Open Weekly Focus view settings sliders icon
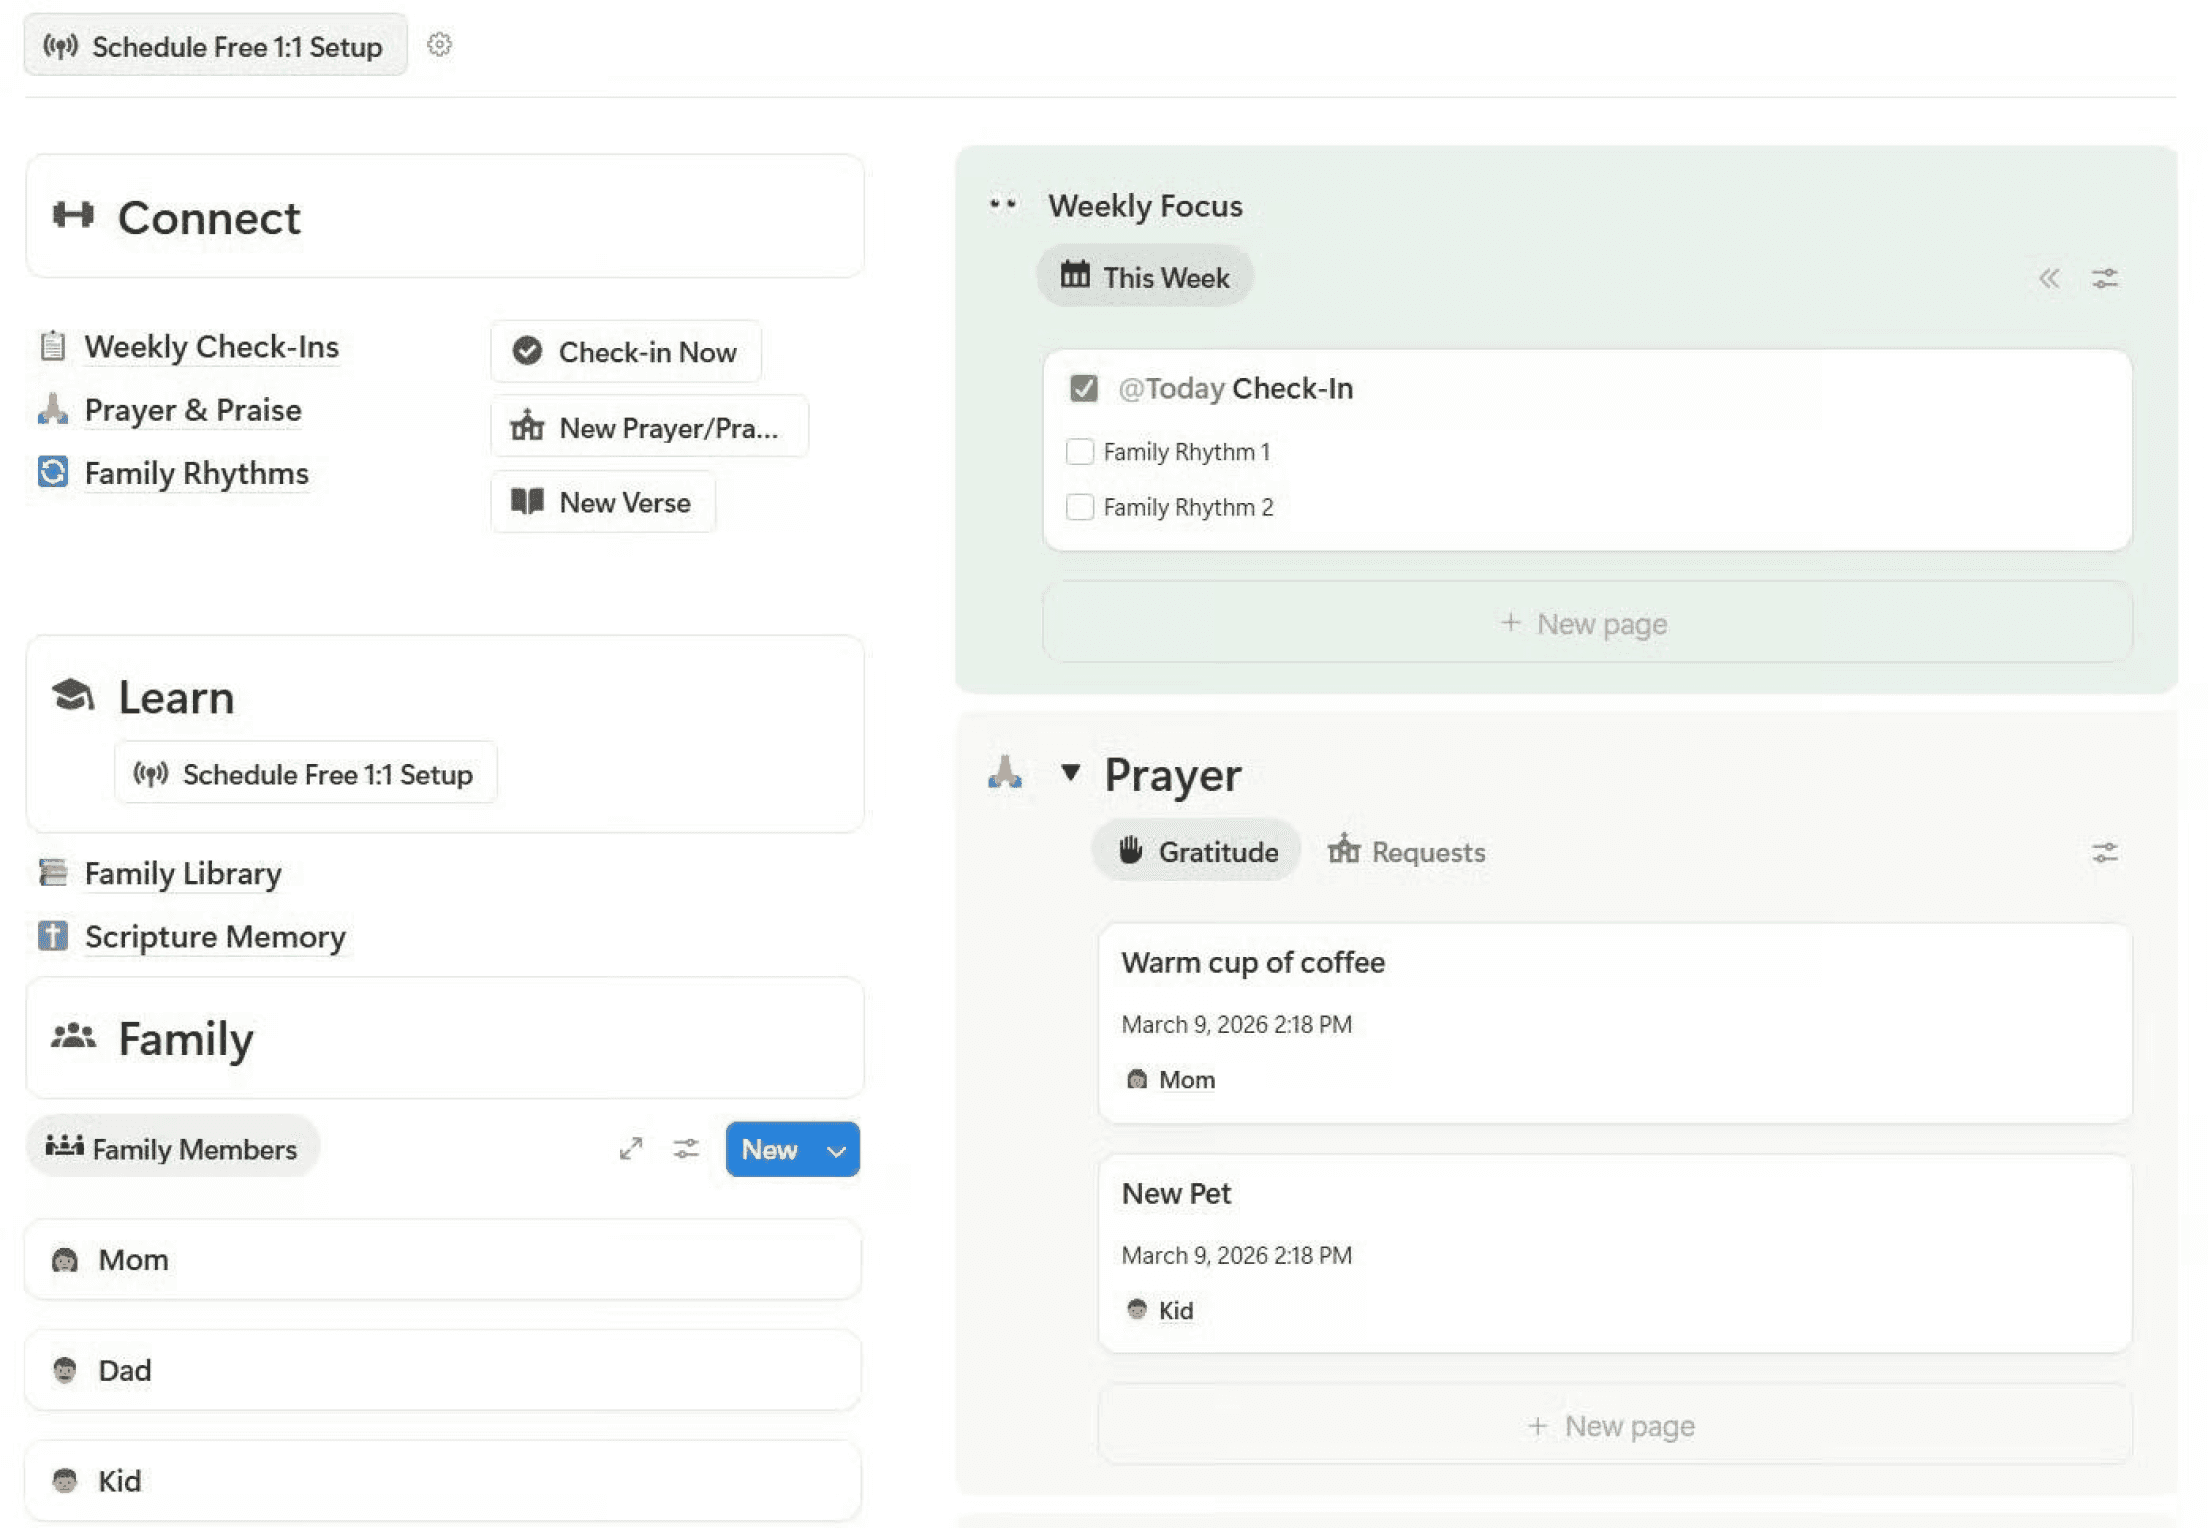Image resolution: width=2208 pixels, height=1528 pixels. pos(2104,278)
